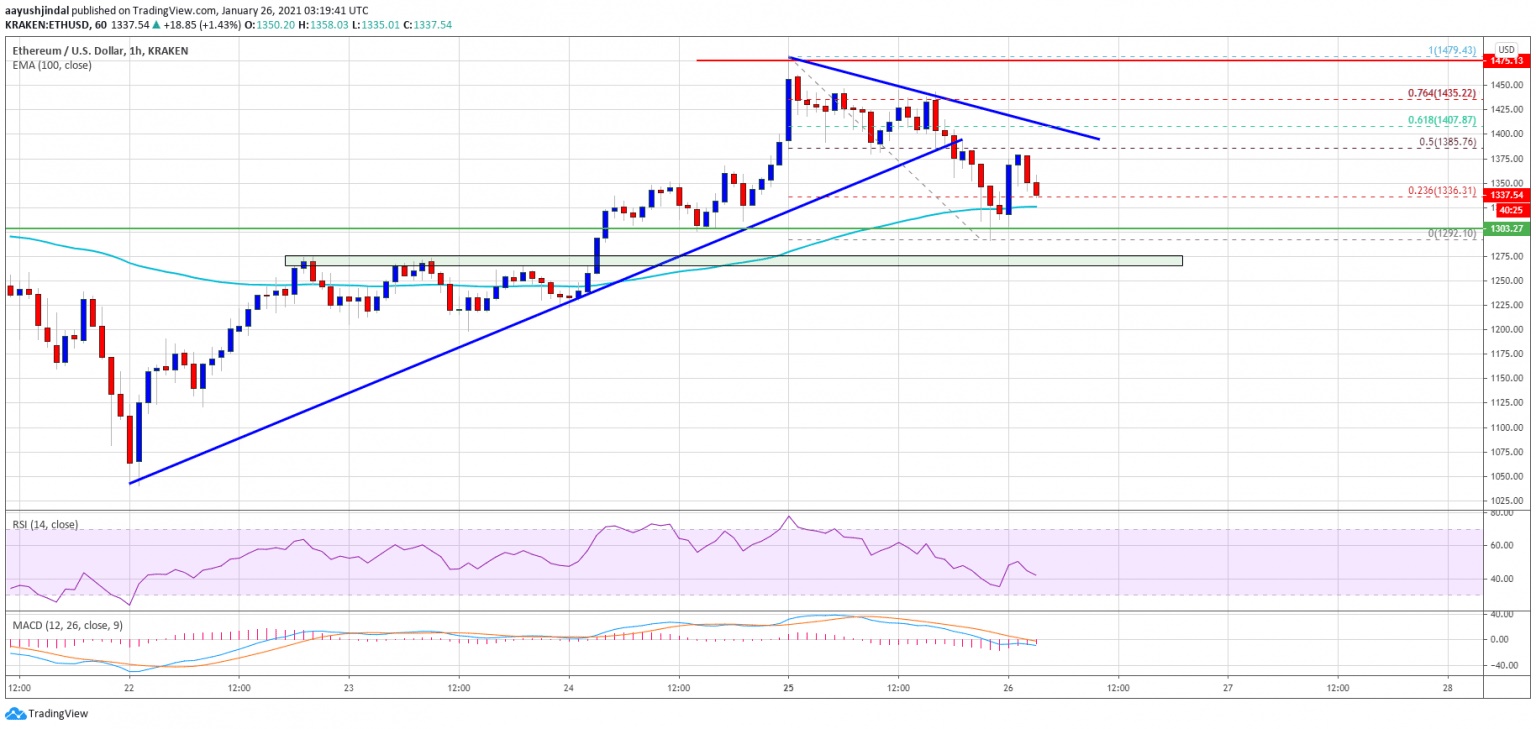Select Fibonacci level 0(1292.10) label

click(x=1454, y=233)
